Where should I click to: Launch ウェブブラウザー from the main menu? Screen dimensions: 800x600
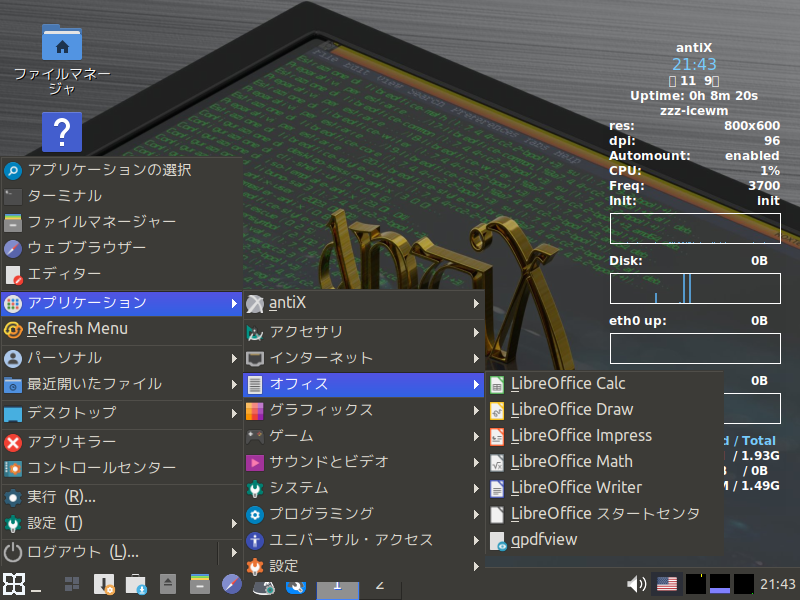pyautogui.click(x=122, y=248)
